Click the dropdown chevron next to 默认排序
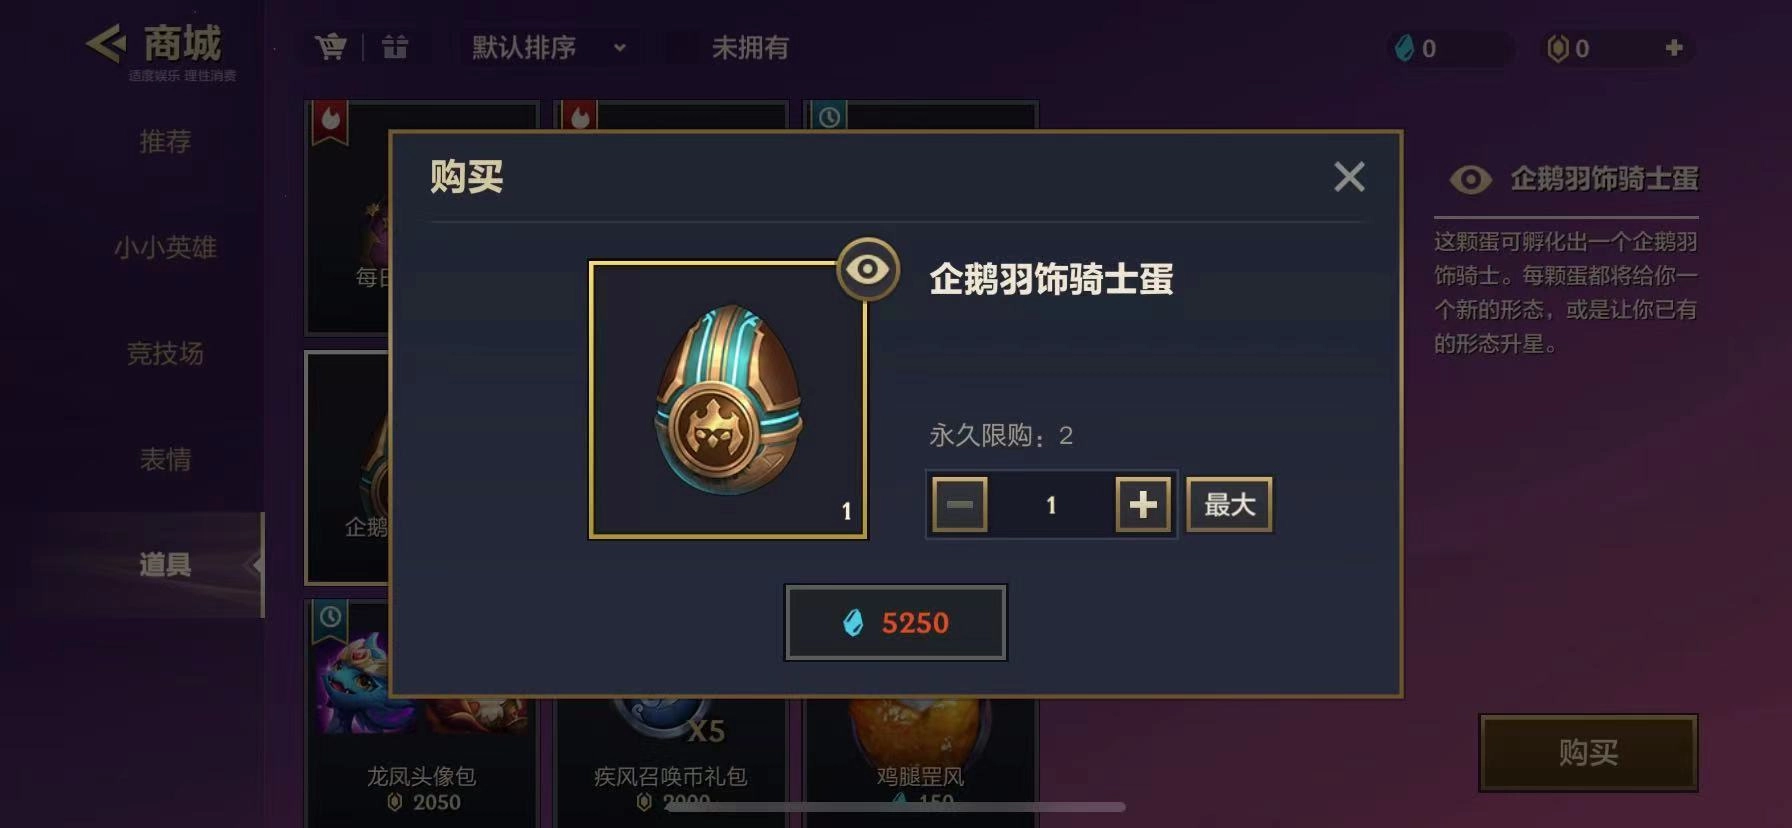 pyautogui.click(x=620, y=47)
